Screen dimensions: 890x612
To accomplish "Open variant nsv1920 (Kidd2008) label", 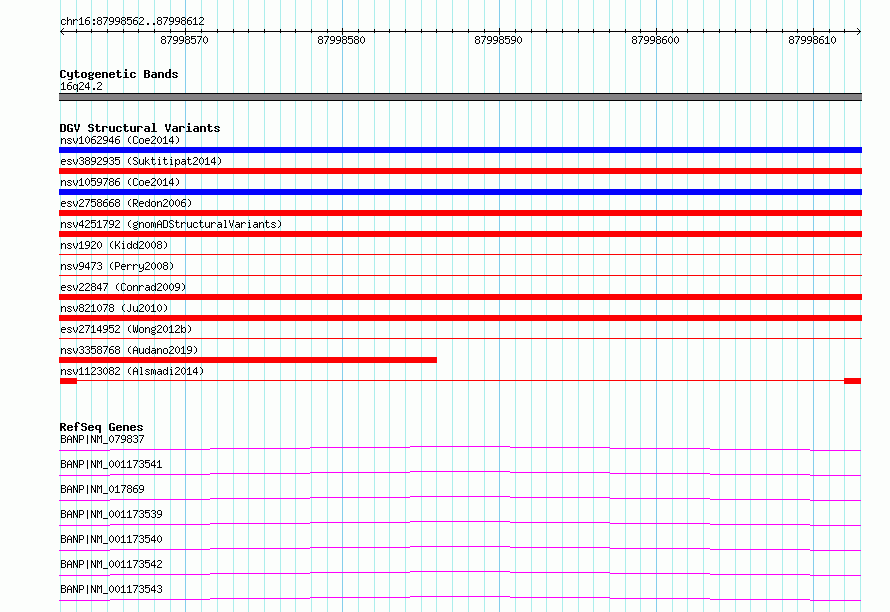I will (x=114, y=245).
